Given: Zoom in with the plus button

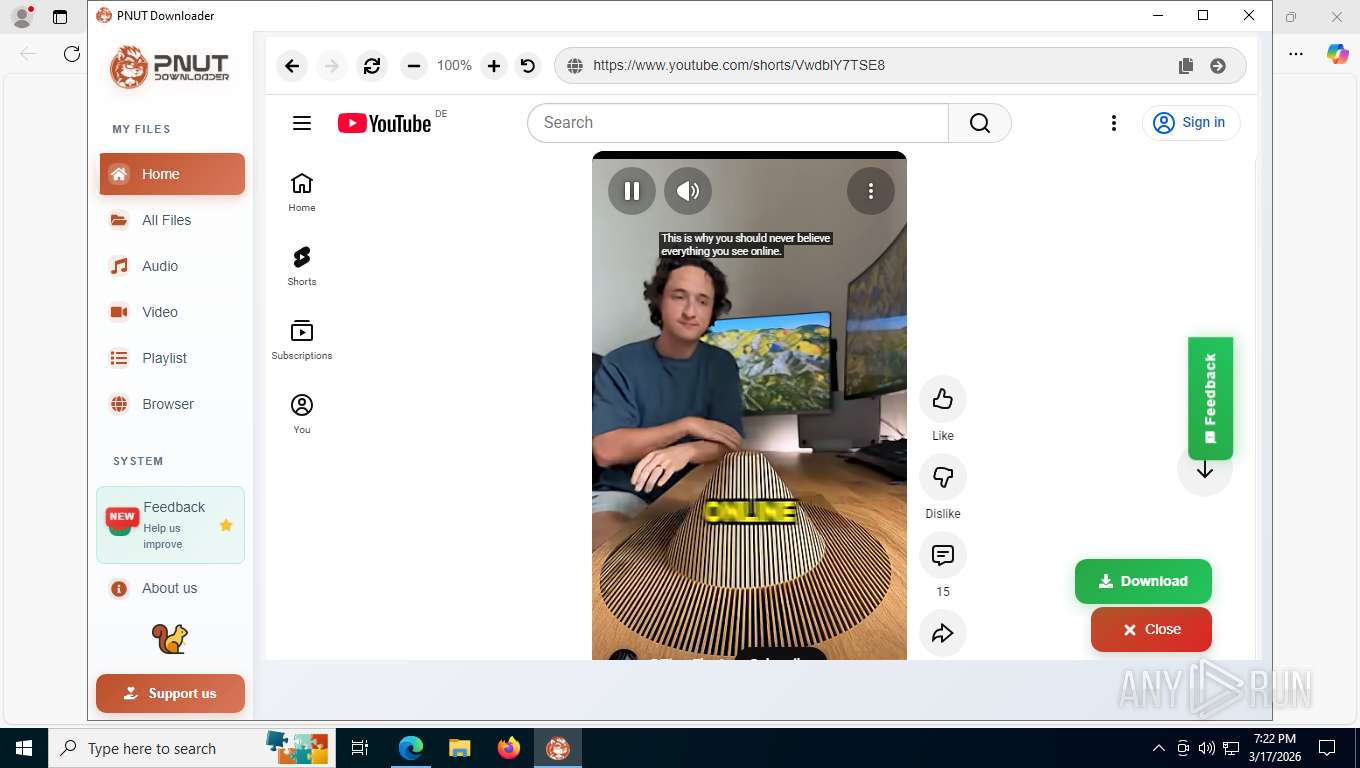Looking at the screenshot, I should [494, 66].
